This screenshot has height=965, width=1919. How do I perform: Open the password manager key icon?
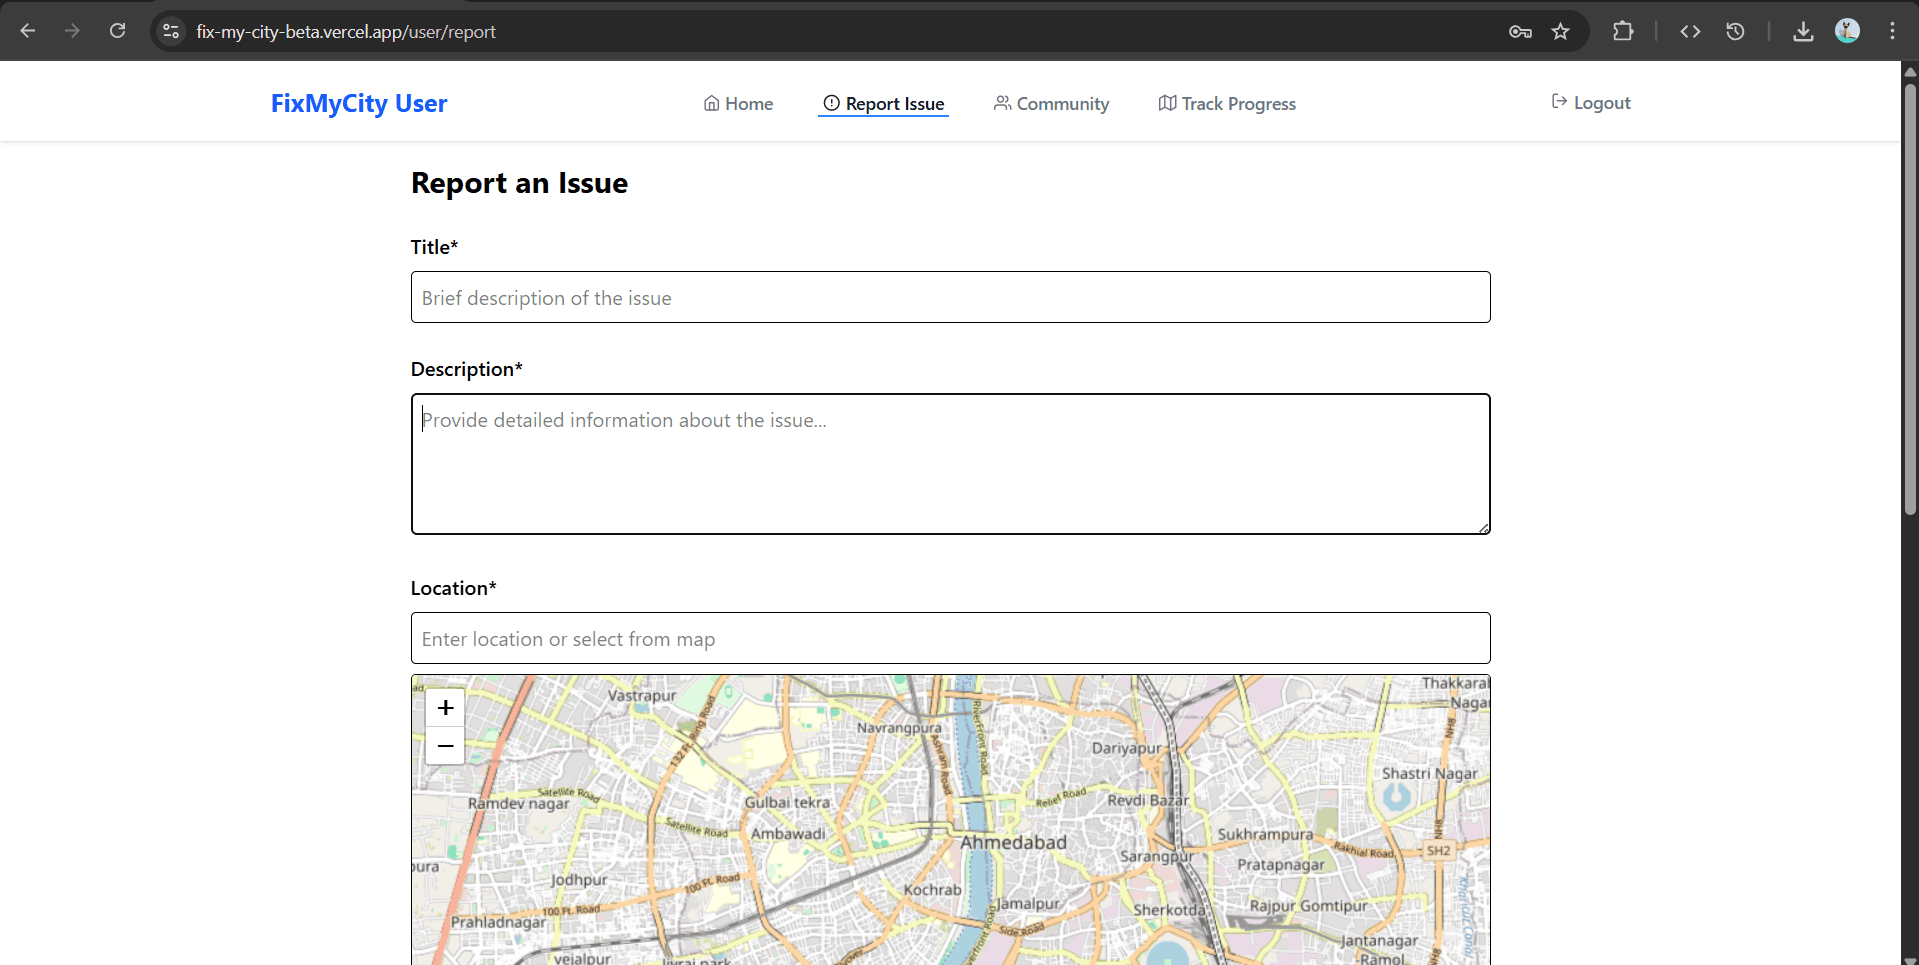pos(1520,32)
